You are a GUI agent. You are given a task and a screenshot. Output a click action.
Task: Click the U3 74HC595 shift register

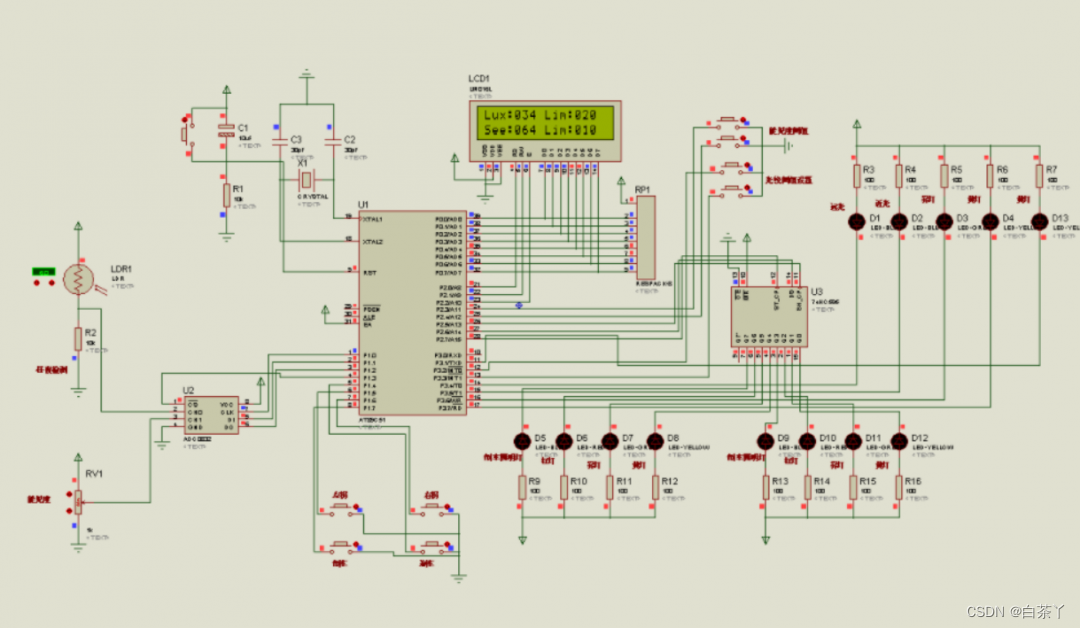click(x=769, y=317)
